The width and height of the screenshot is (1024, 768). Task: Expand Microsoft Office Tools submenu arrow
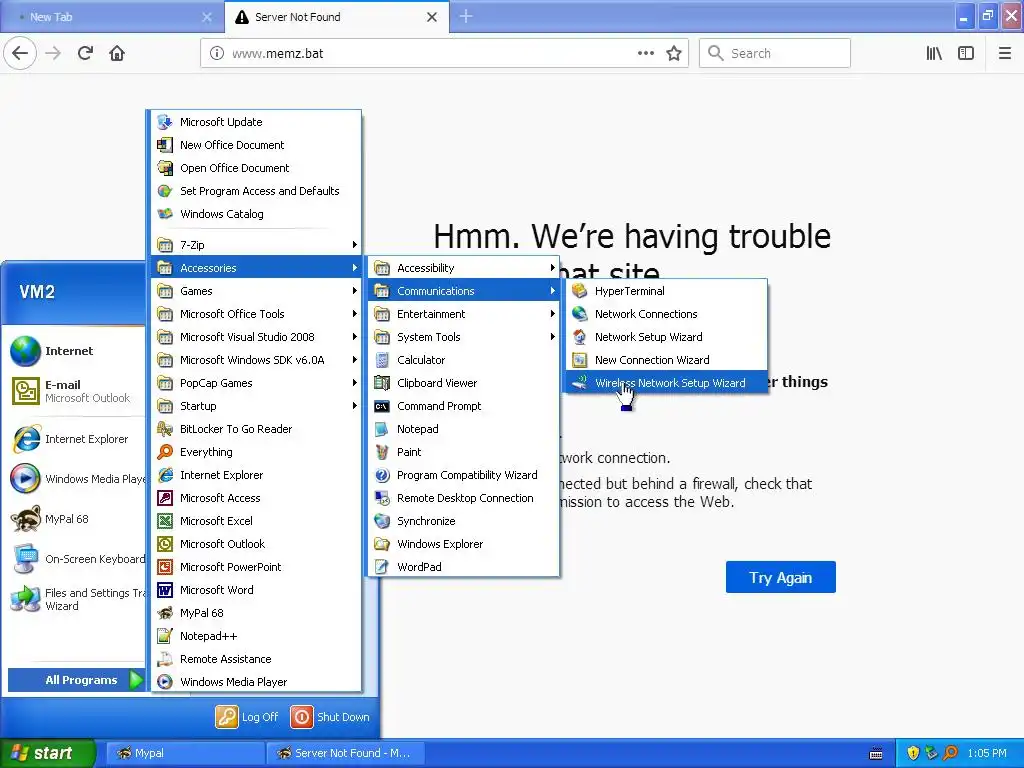coord(355,314)
